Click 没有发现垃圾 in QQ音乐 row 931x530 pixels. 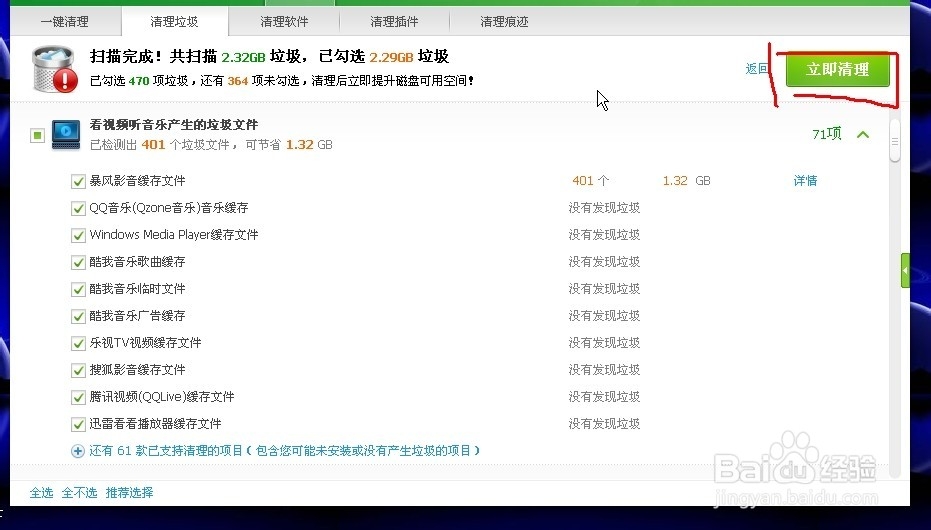click(604, 208)
